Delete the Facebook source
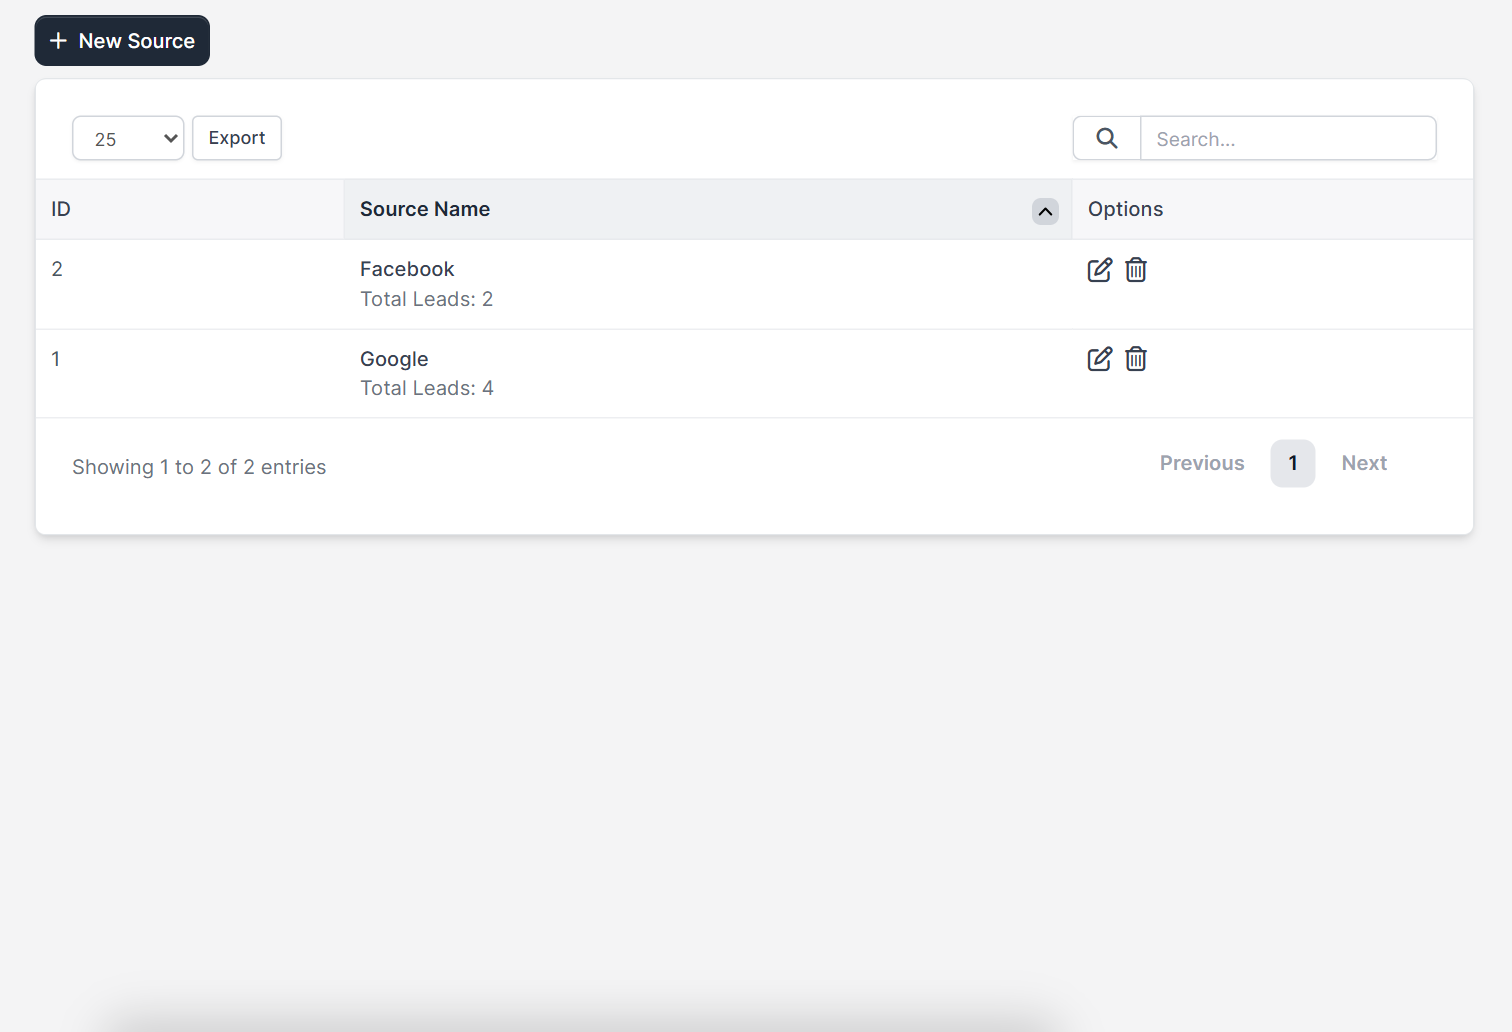Viewport: 1512px width, 1032px height. pos(1136,270)
